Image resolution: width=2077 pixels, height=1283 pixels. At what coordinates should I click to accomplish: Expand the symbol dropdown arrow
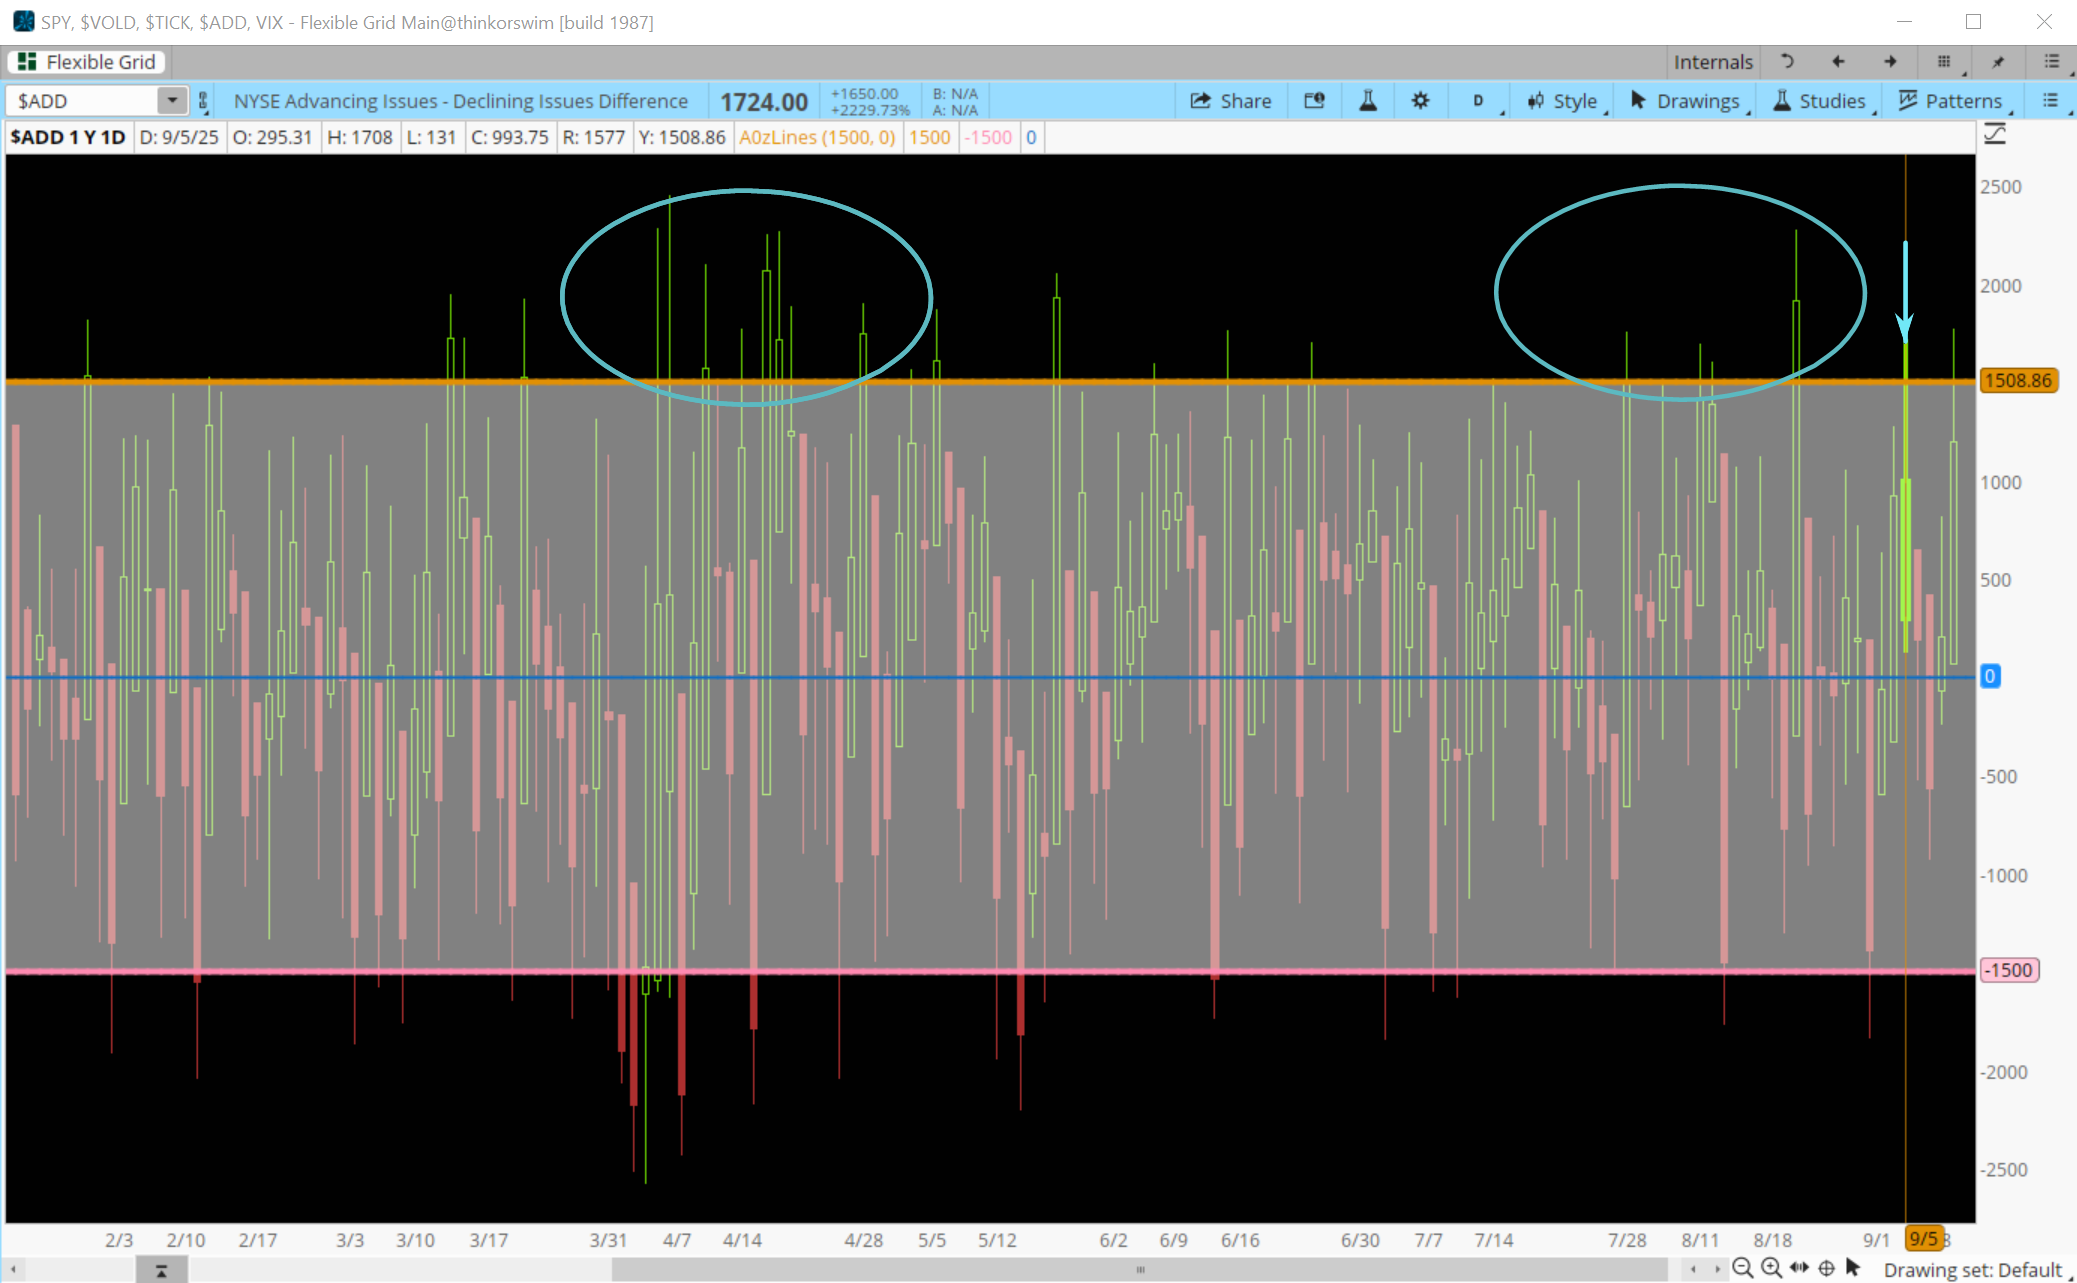[172, 101]
